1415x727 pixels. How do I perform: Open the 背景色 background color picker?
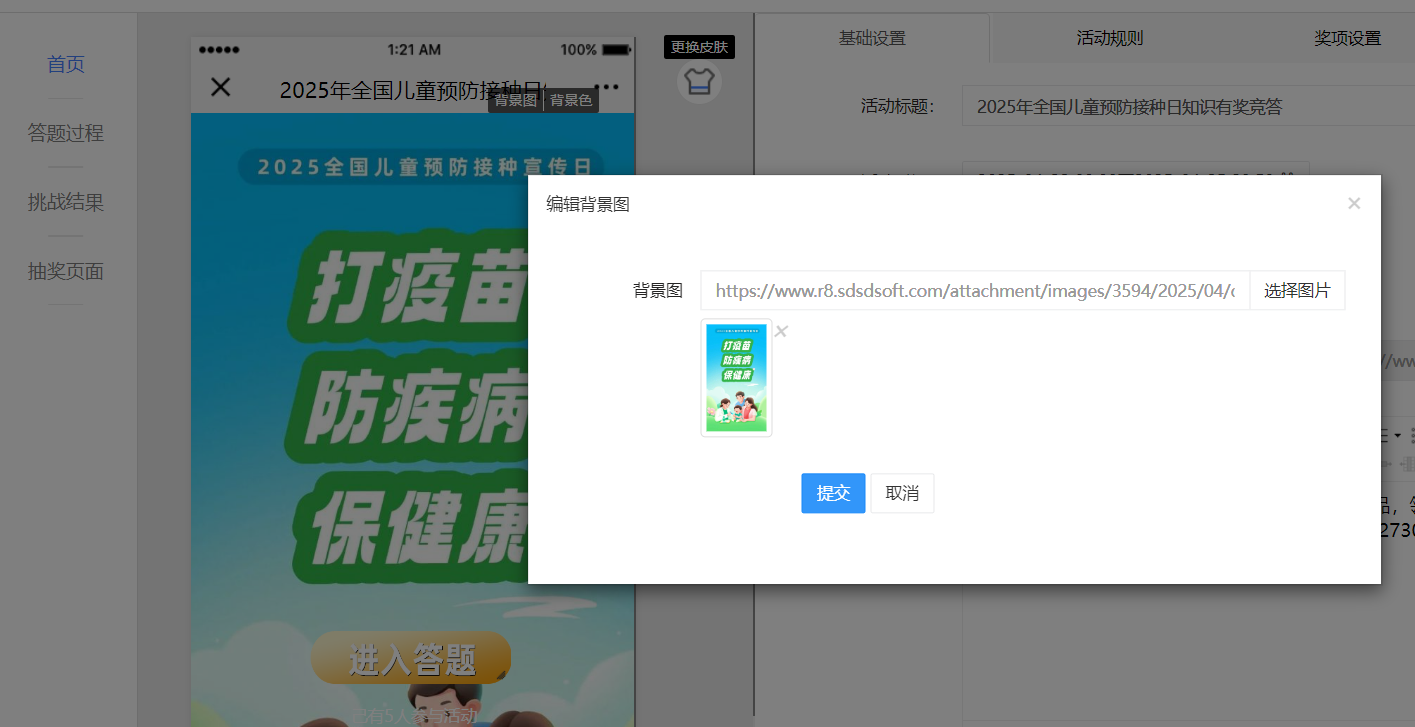(x=570, y=100)
